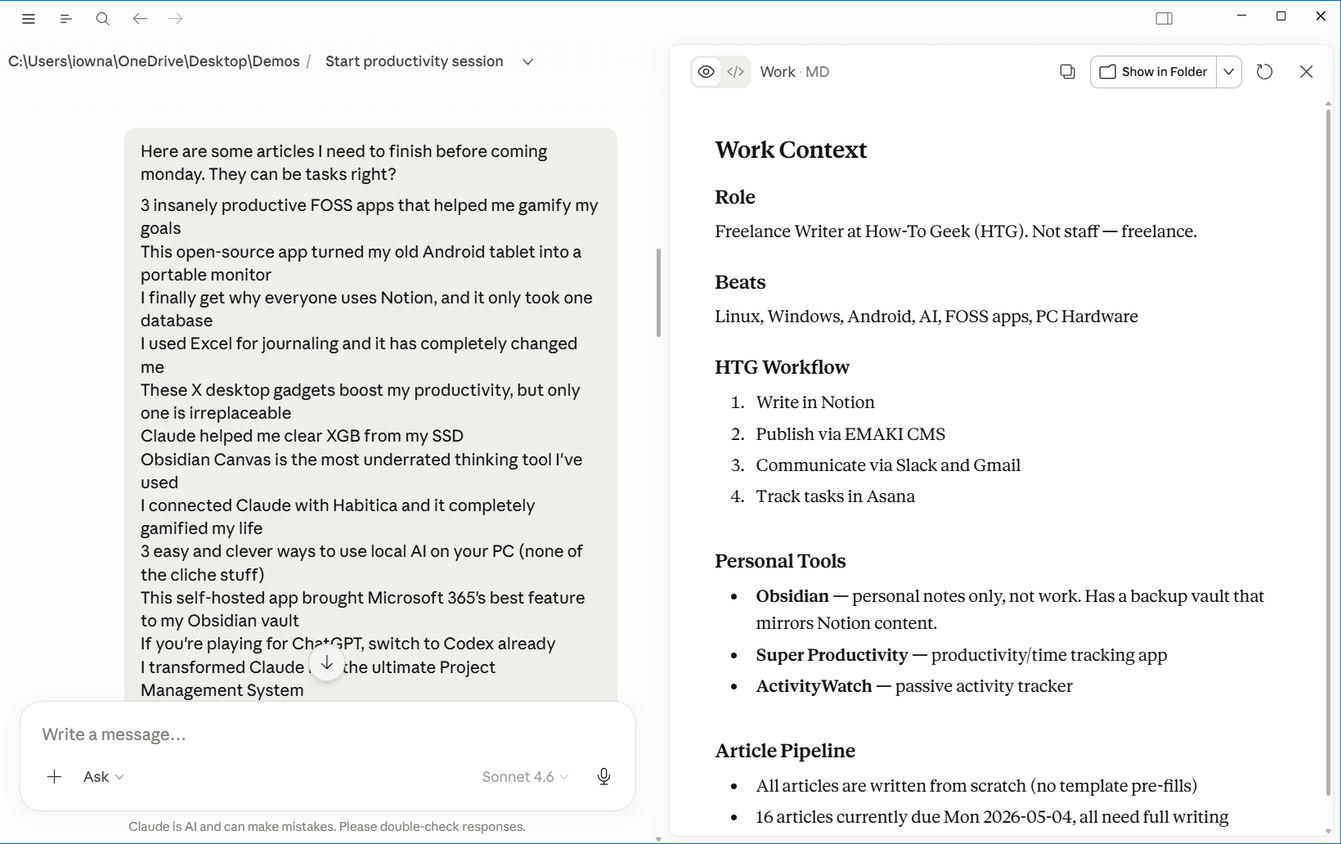The image size is (1341, 844).
Task: Start voice input with the microphone
Action: [x=604, y=777]
